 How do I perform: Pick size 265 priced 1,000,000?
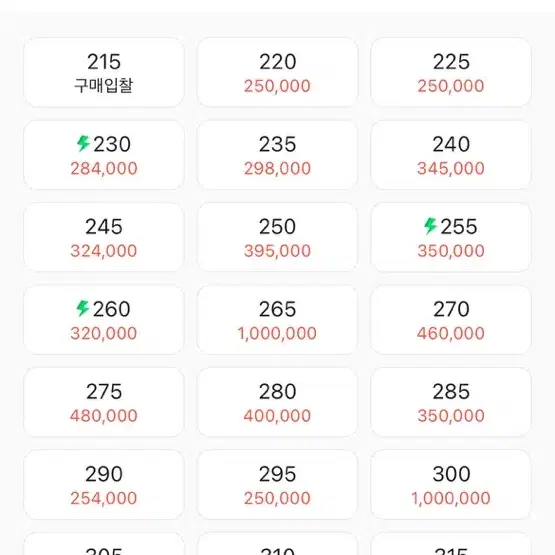coord(277,320)
